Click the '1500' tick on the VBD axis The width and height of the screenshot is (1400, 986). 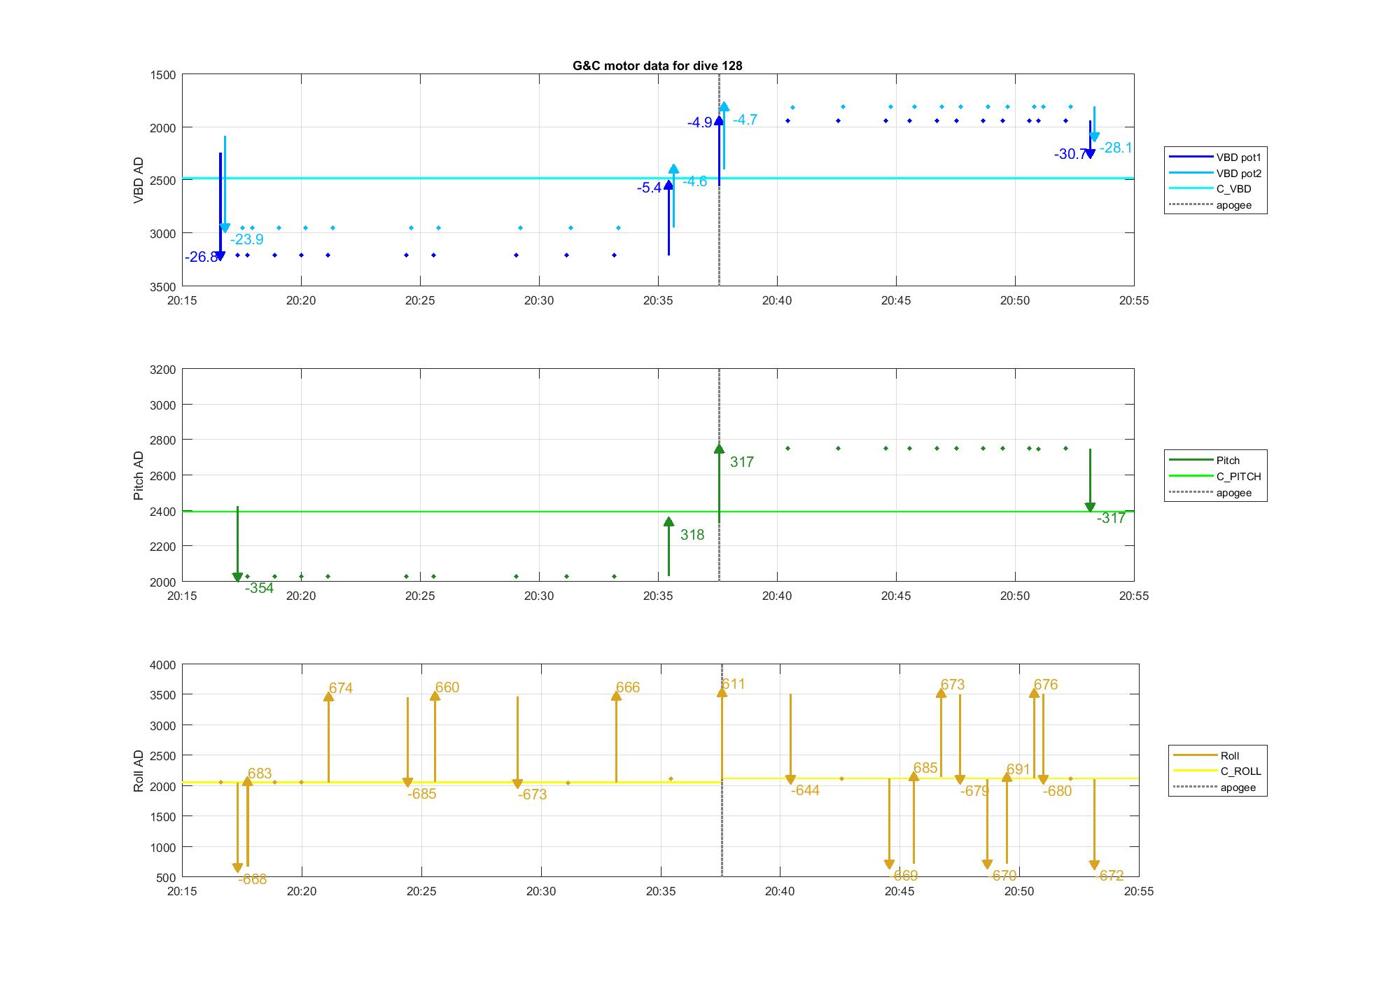(164, 75)
